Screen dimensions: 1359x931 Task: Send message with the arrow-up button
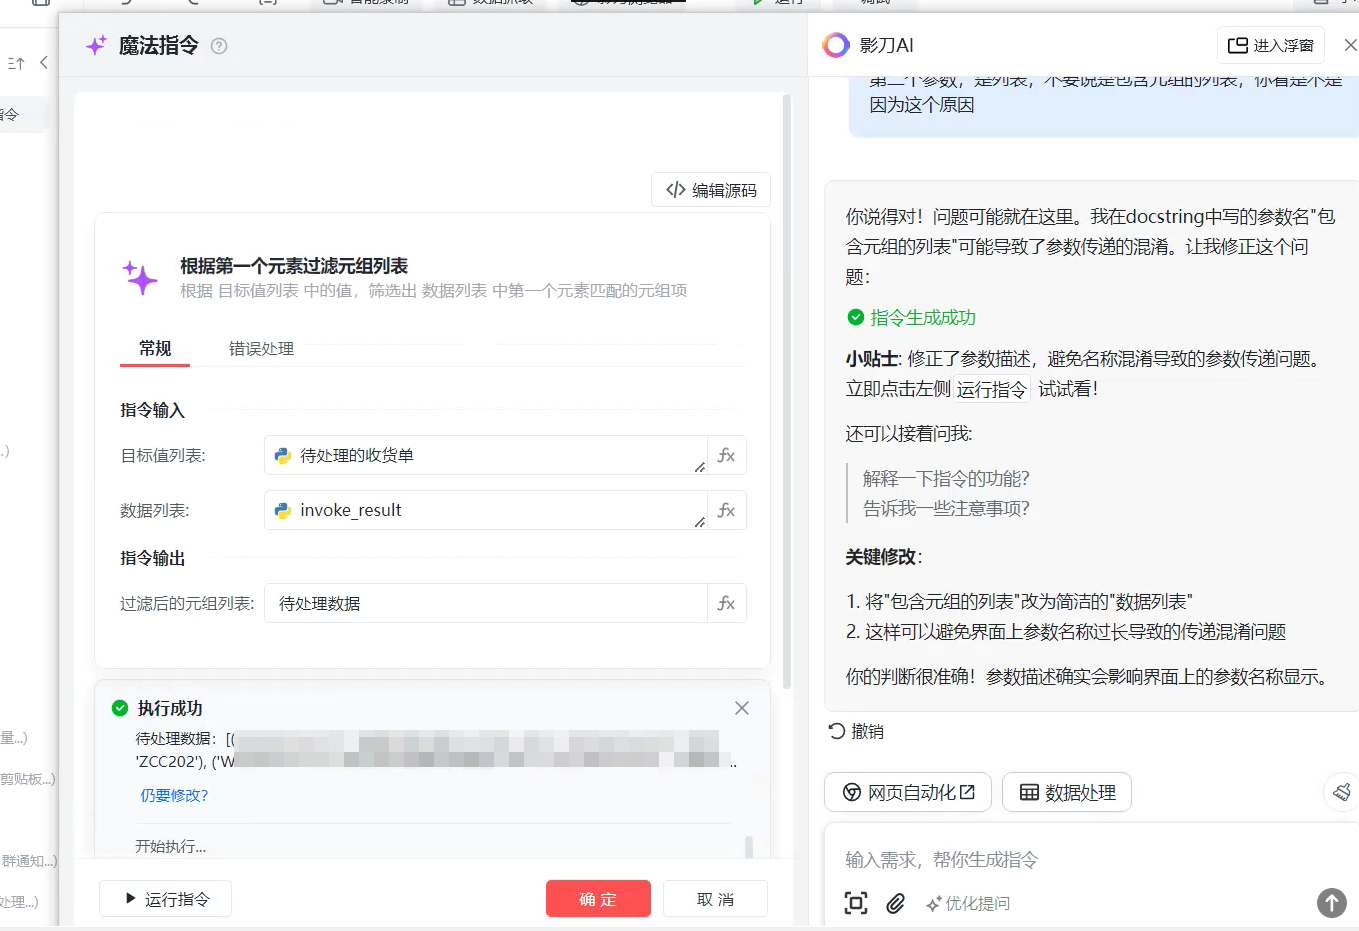point(1331,903)
